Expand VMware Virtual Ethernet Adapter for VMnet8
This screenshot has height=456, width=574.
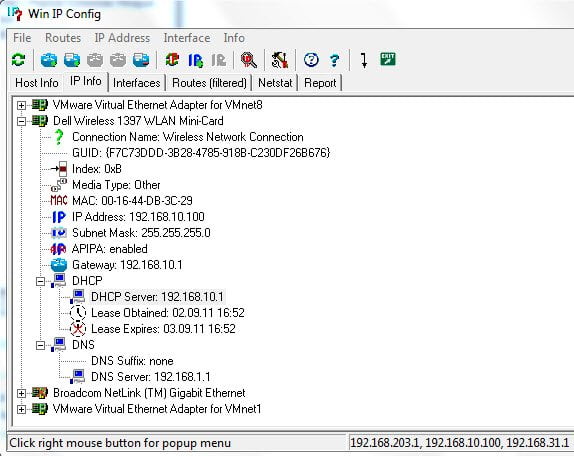click(x=22, y=105)
